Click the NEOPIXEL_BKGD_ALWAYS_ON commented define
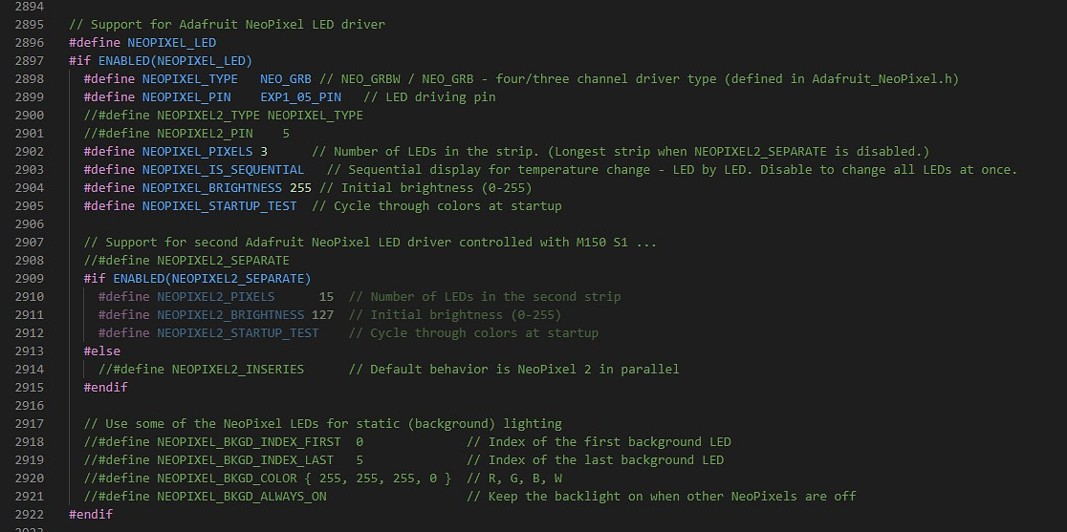1067x532 pixels. [x=205, y=497]
